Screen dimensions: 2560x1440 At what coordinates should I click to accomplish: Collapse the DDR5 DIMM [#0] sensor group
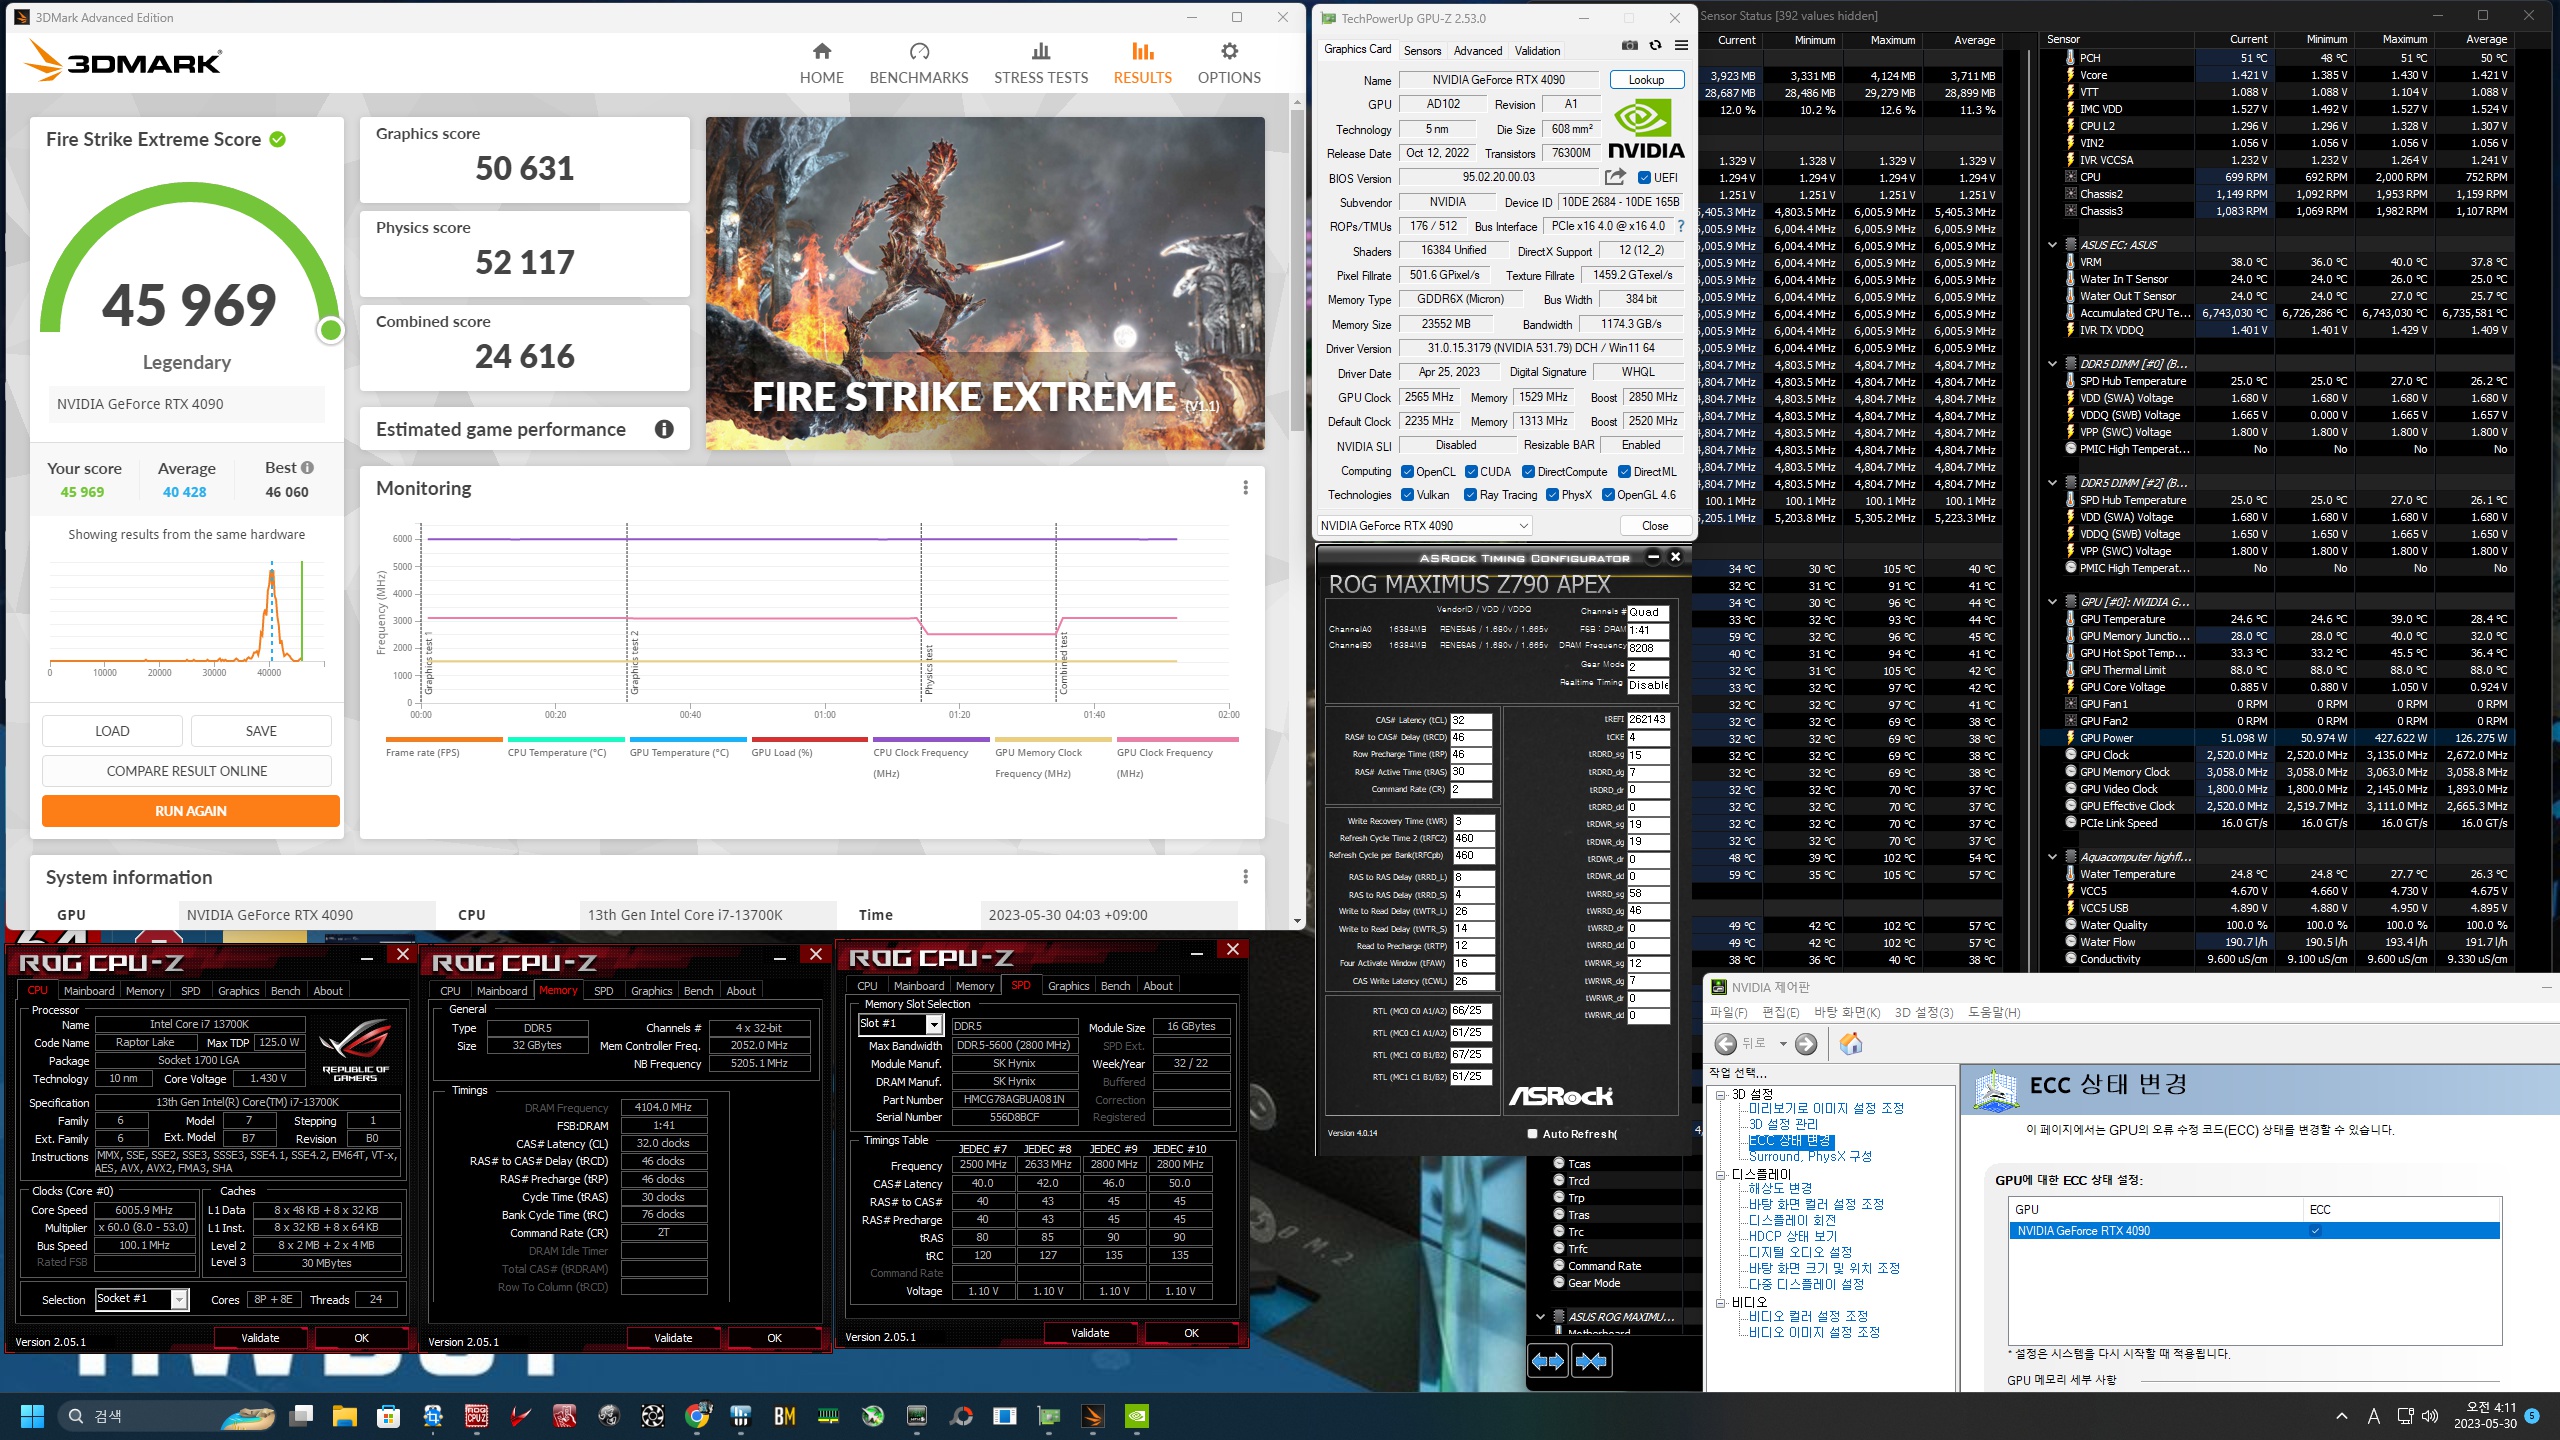coord(2053,364)
